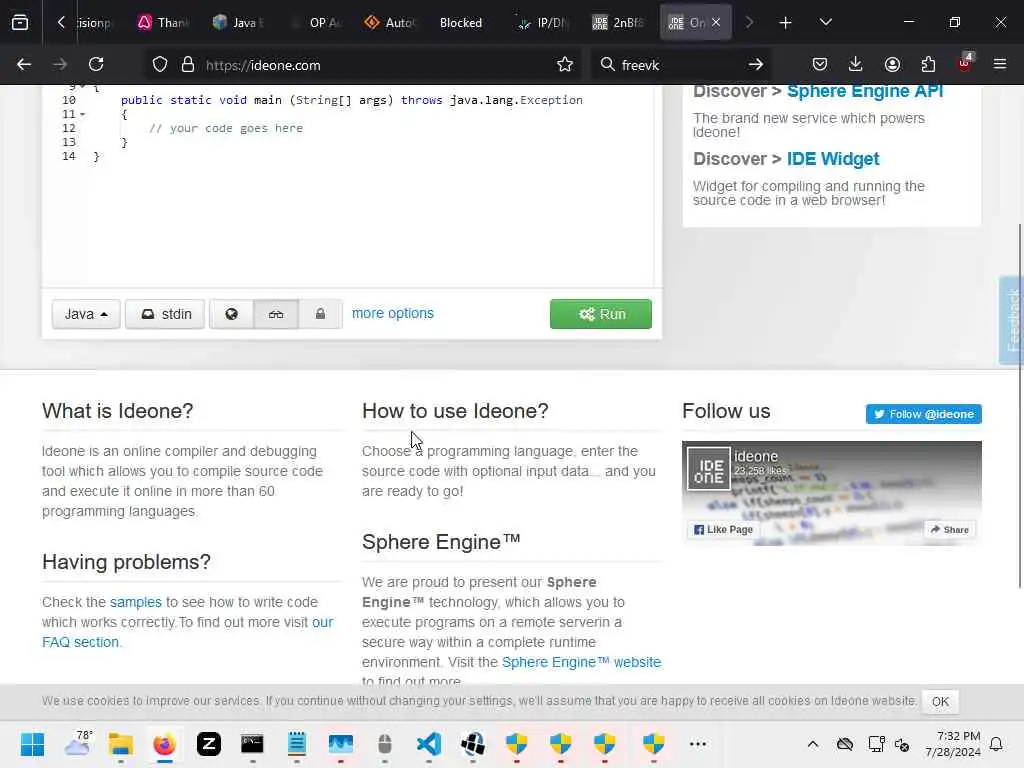This screenshot has height=768, width=1024.
Task: Open Firefox application menu
Action: point(1000,65)
